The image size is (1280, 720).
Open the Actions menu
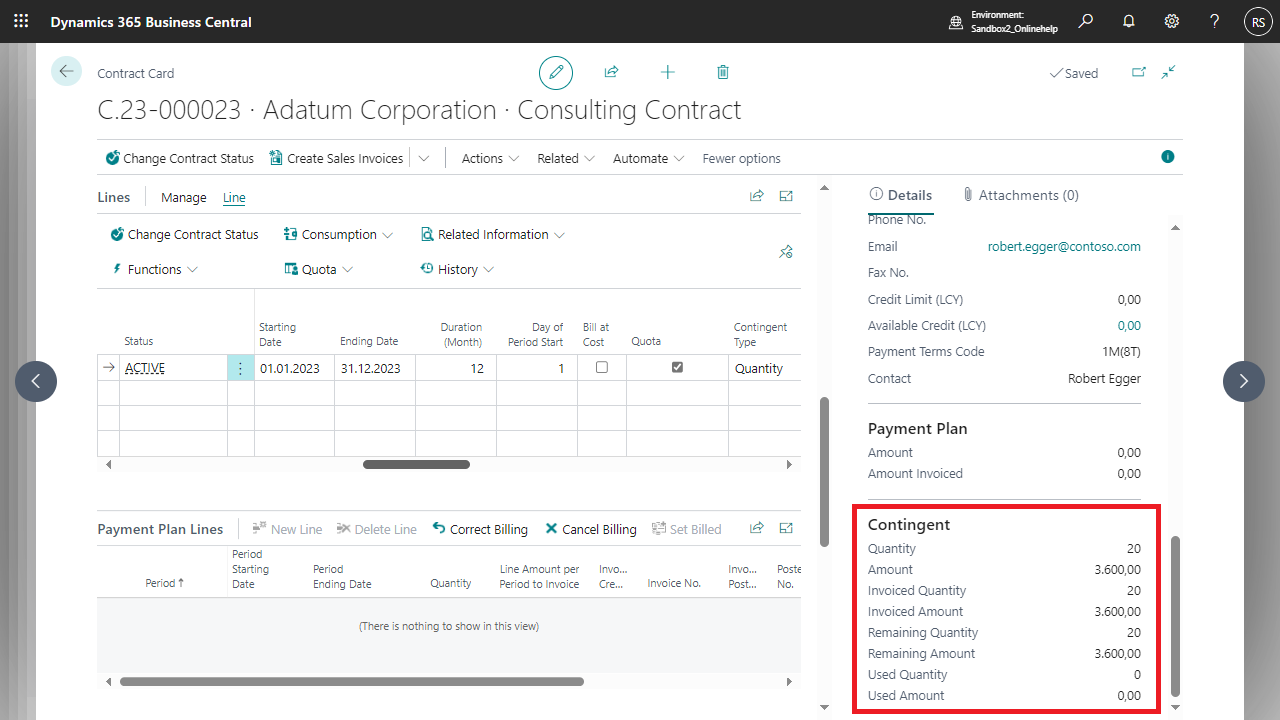(x=490, y=158)
